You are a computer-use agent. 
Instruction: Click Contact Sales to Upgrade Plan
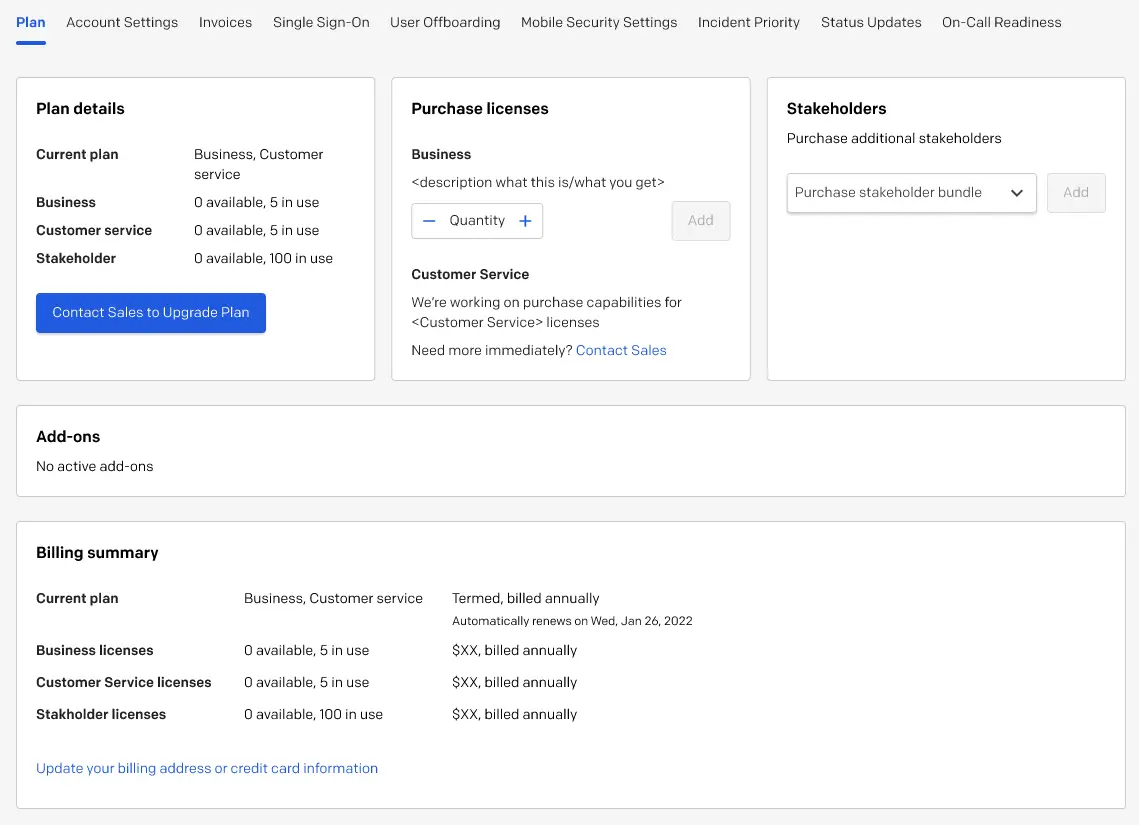pos(151,313)
